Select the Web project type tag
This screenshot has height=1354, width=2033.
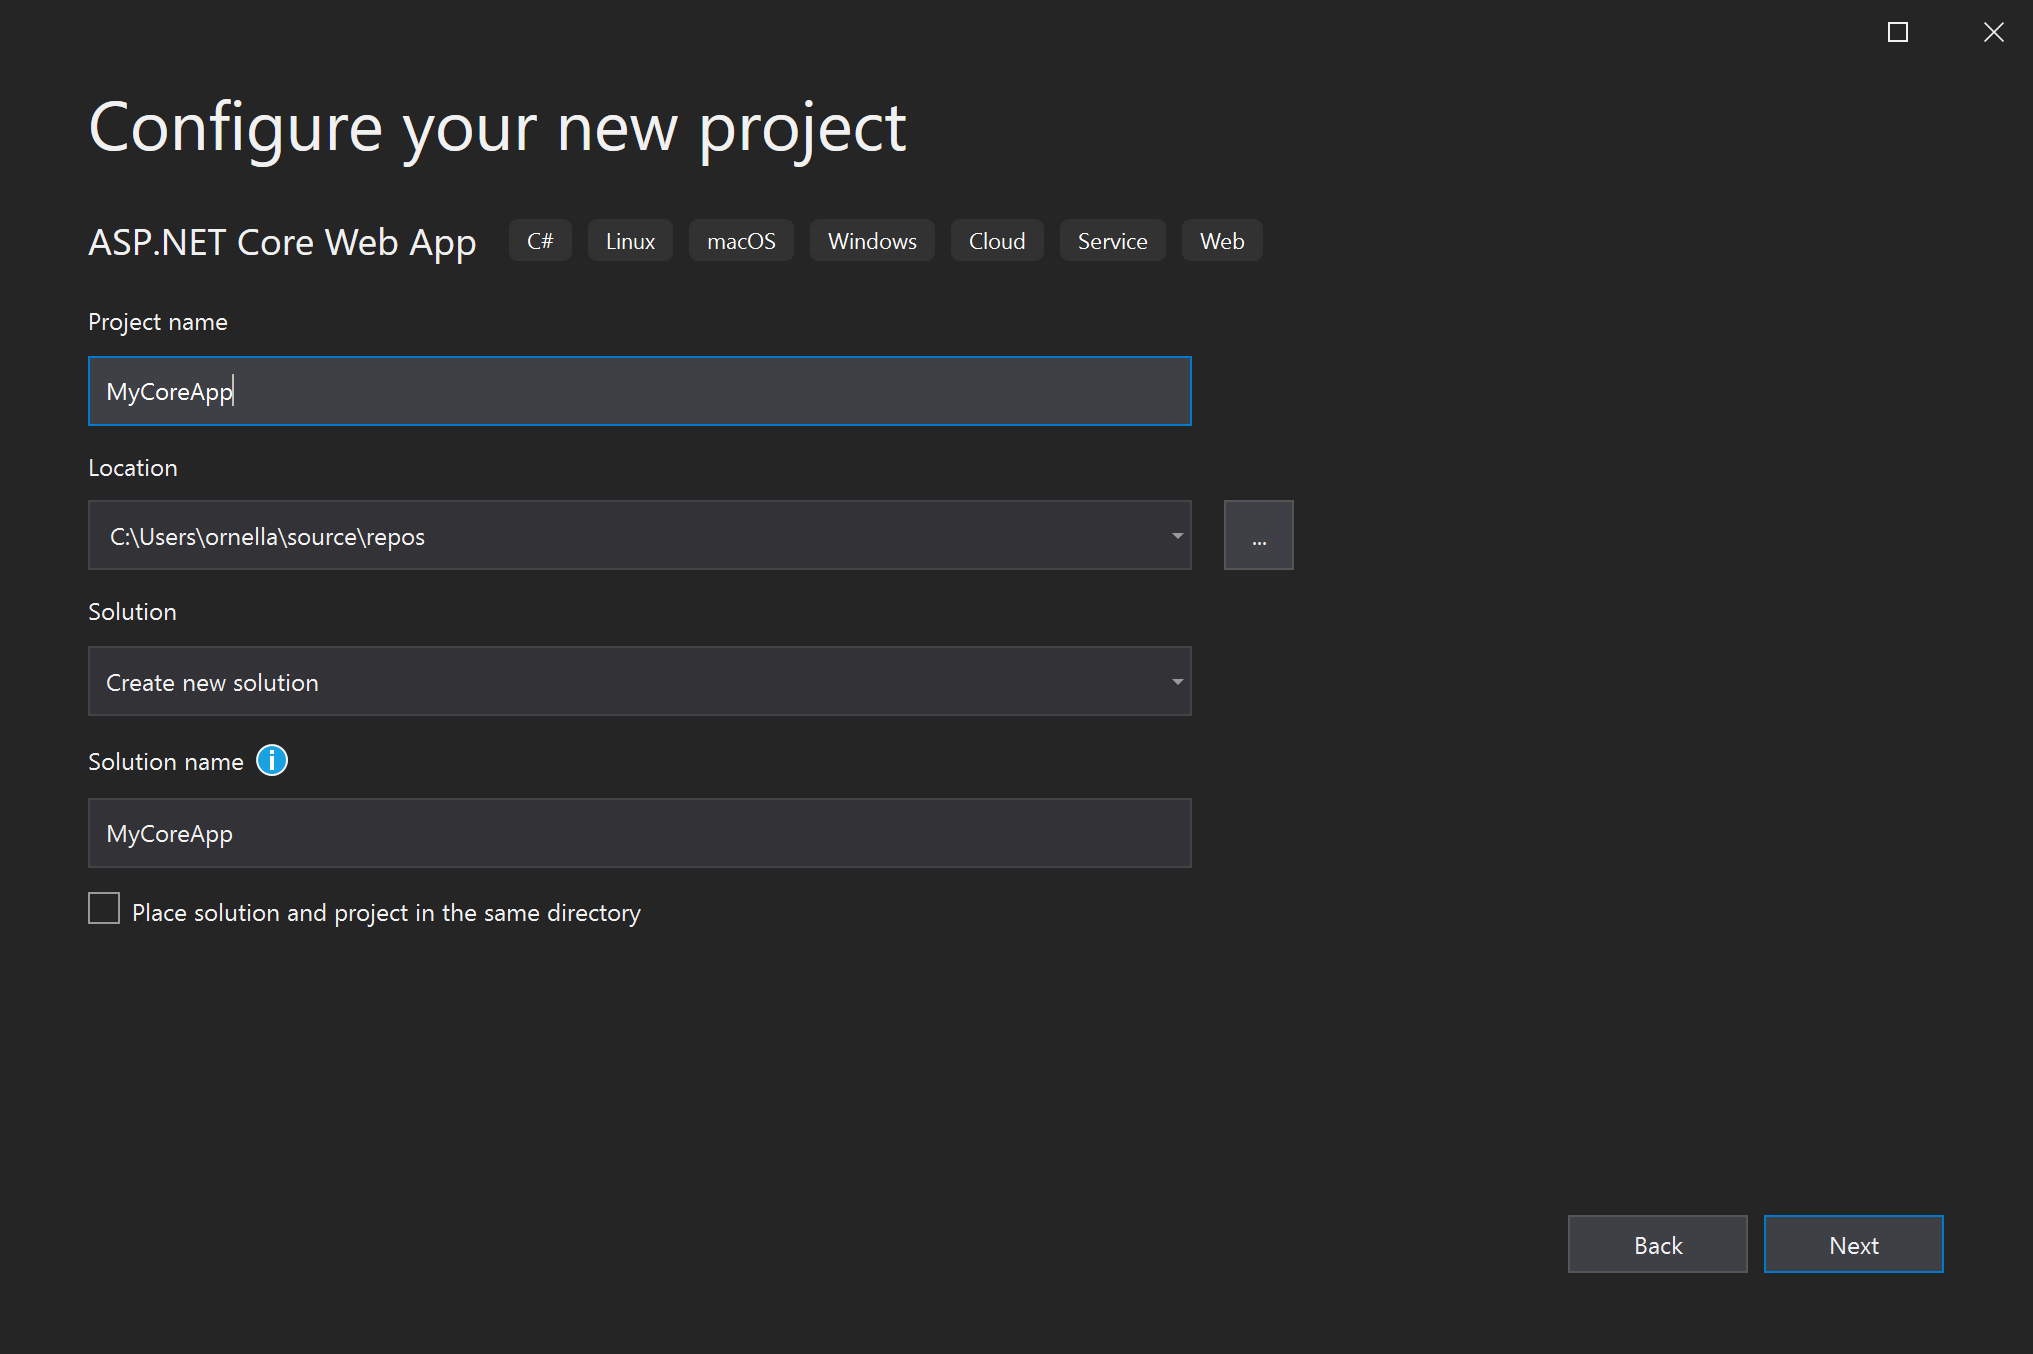[x=1221, y=240]
